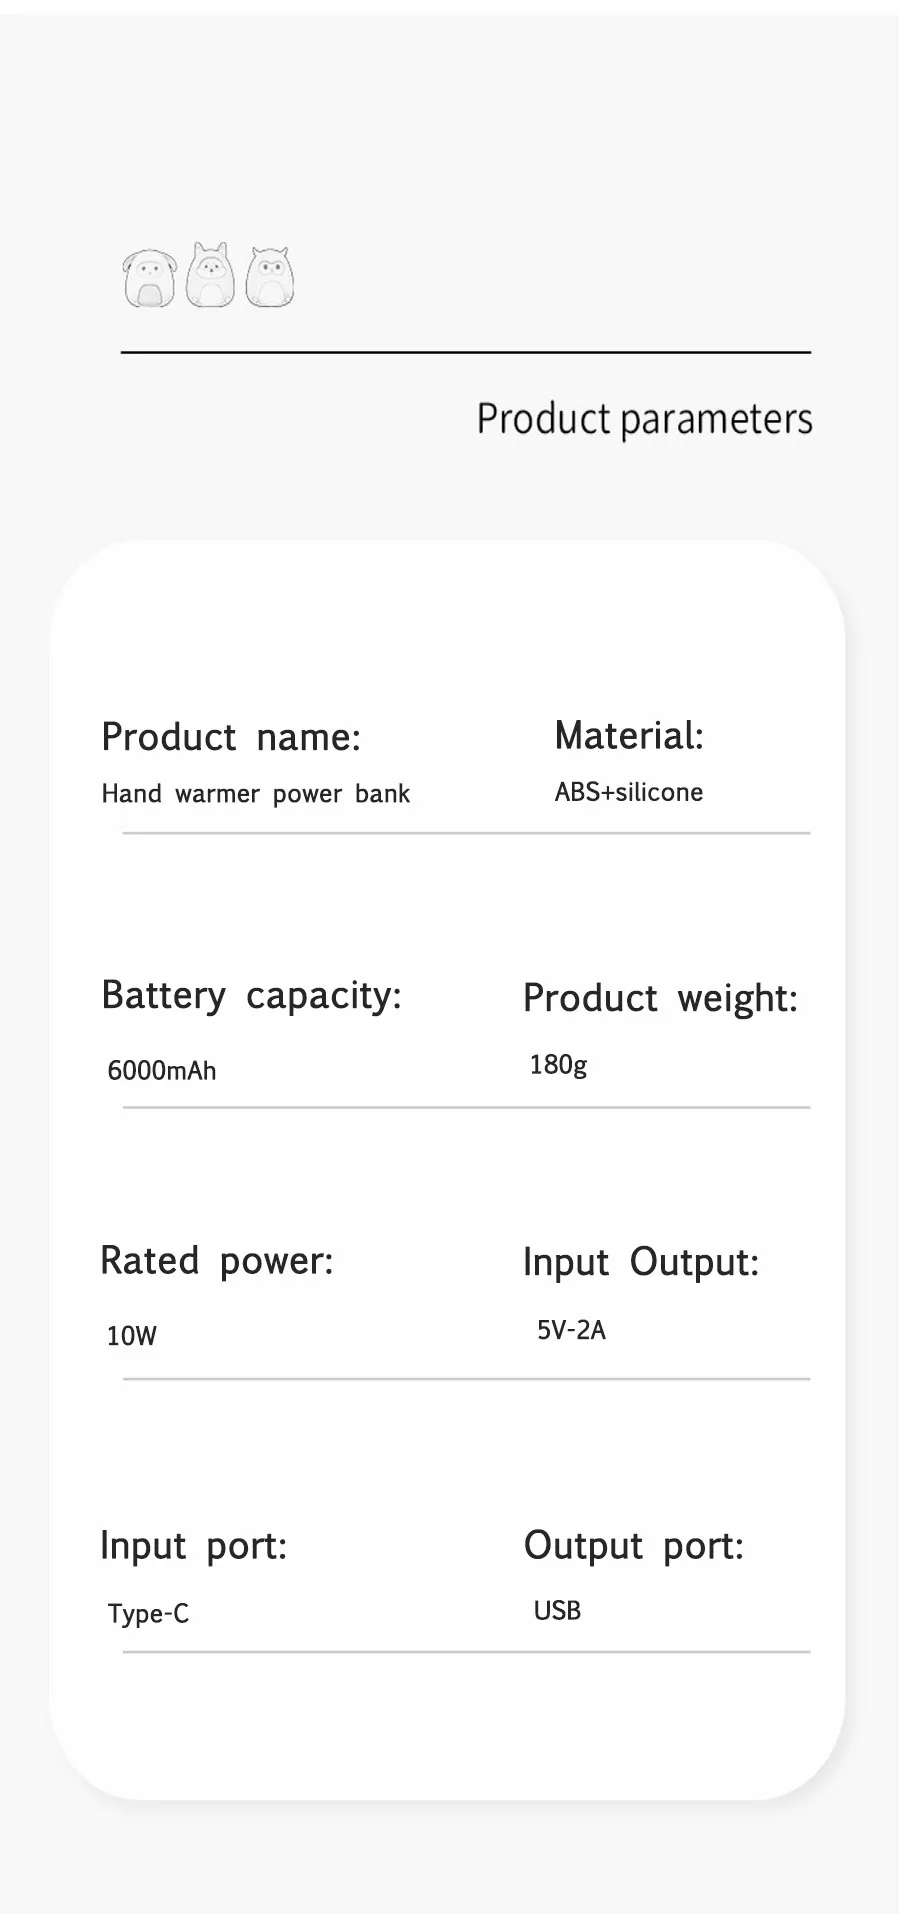Click the floppy-eared dog mascot icon
The height and width of the screenshot is (1914, 900).
pos(150,277)
